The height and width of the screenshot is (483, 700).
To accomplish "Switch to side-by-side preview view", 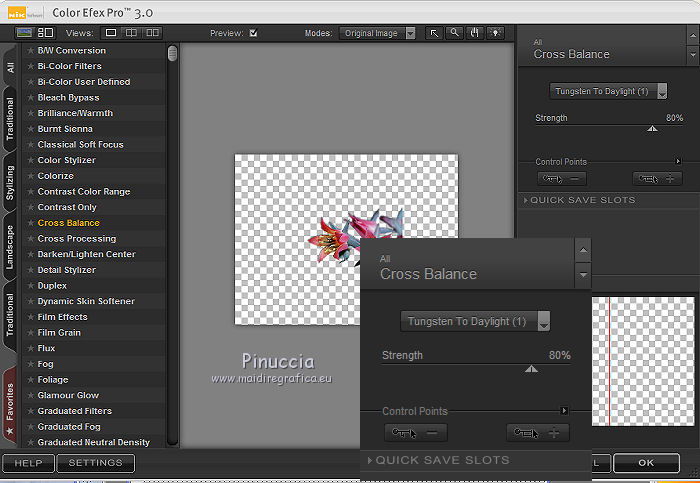I will tap(153, 33).
